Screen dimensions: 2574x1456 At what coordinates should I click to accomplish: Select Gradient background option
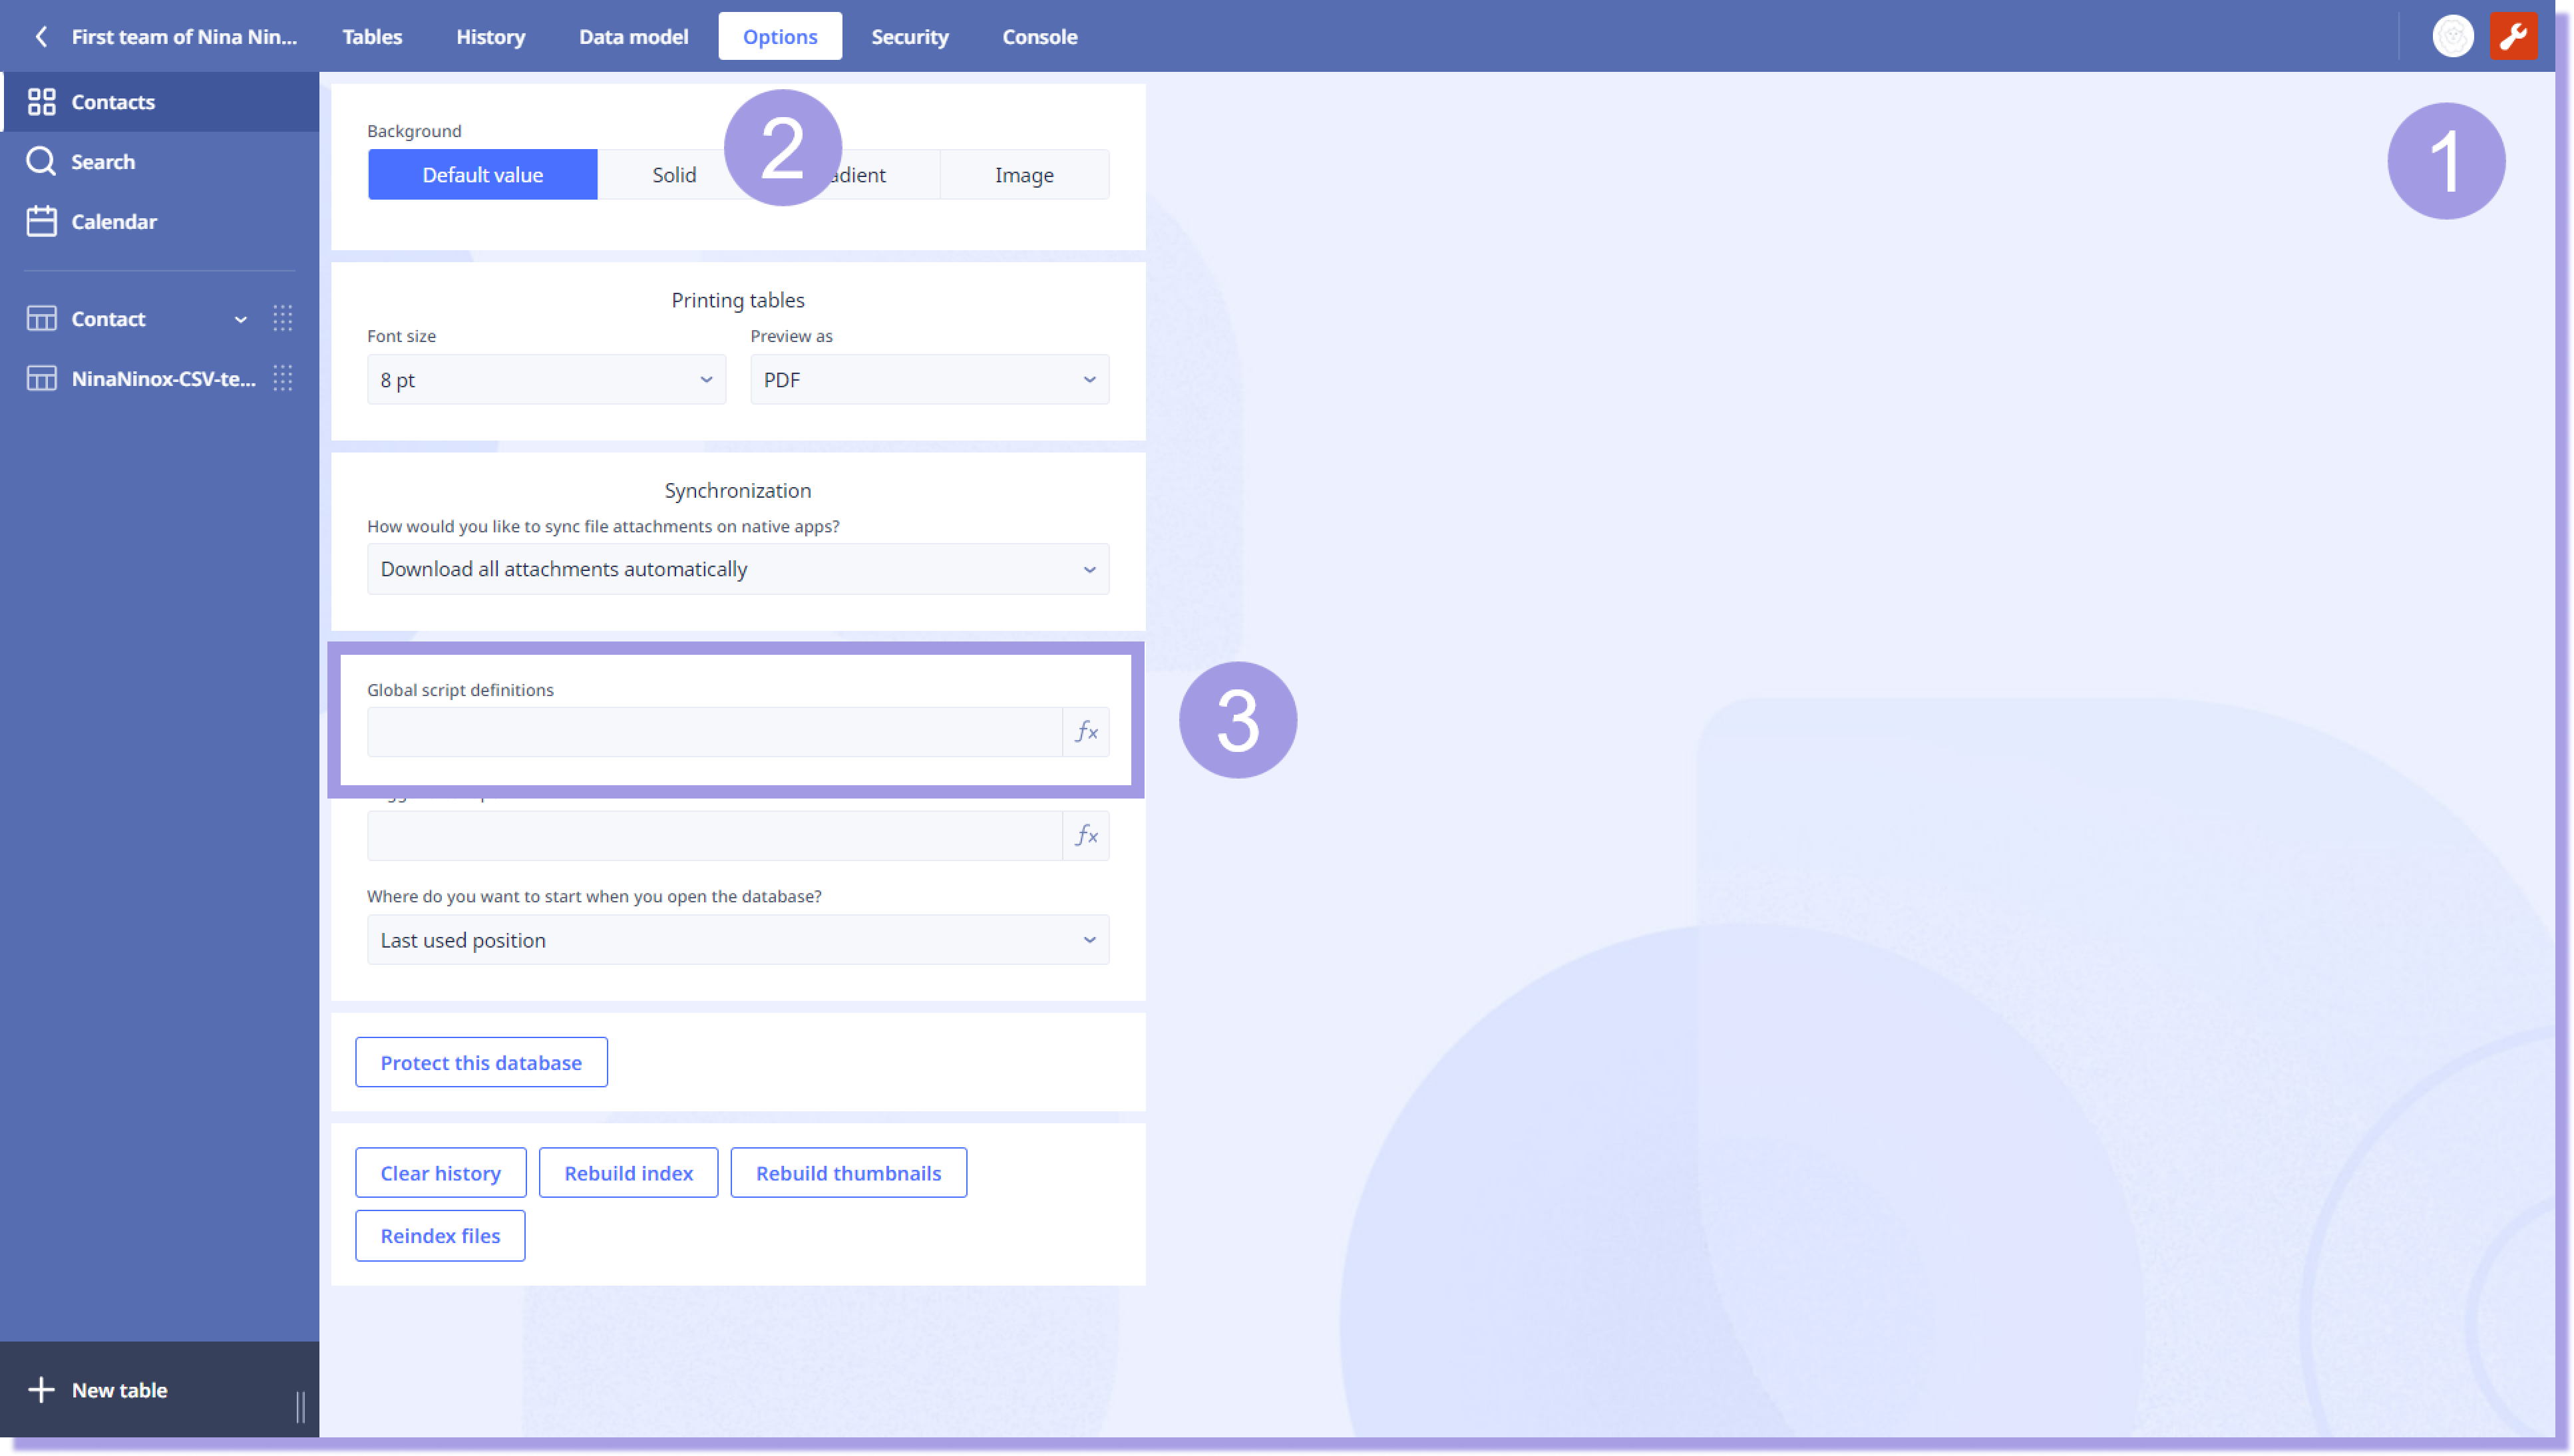pyautogui.click(x=845, y=175)
